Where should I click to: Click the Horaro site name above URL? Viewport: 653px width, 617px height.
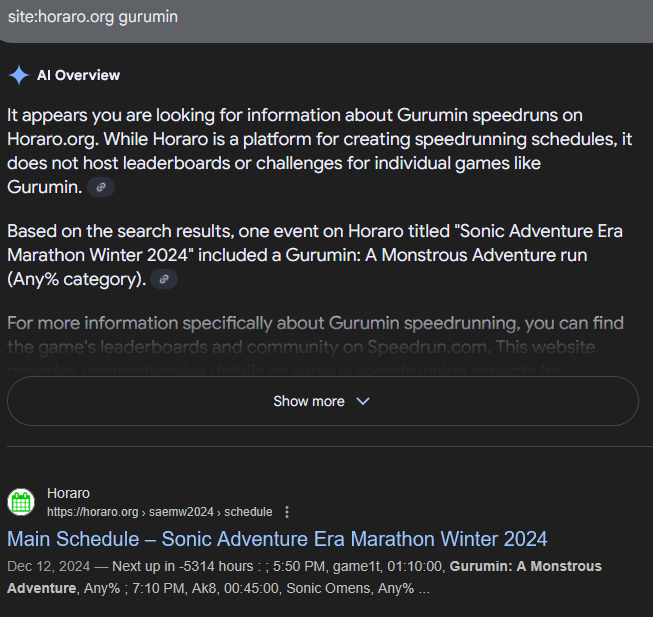(68, 493)
